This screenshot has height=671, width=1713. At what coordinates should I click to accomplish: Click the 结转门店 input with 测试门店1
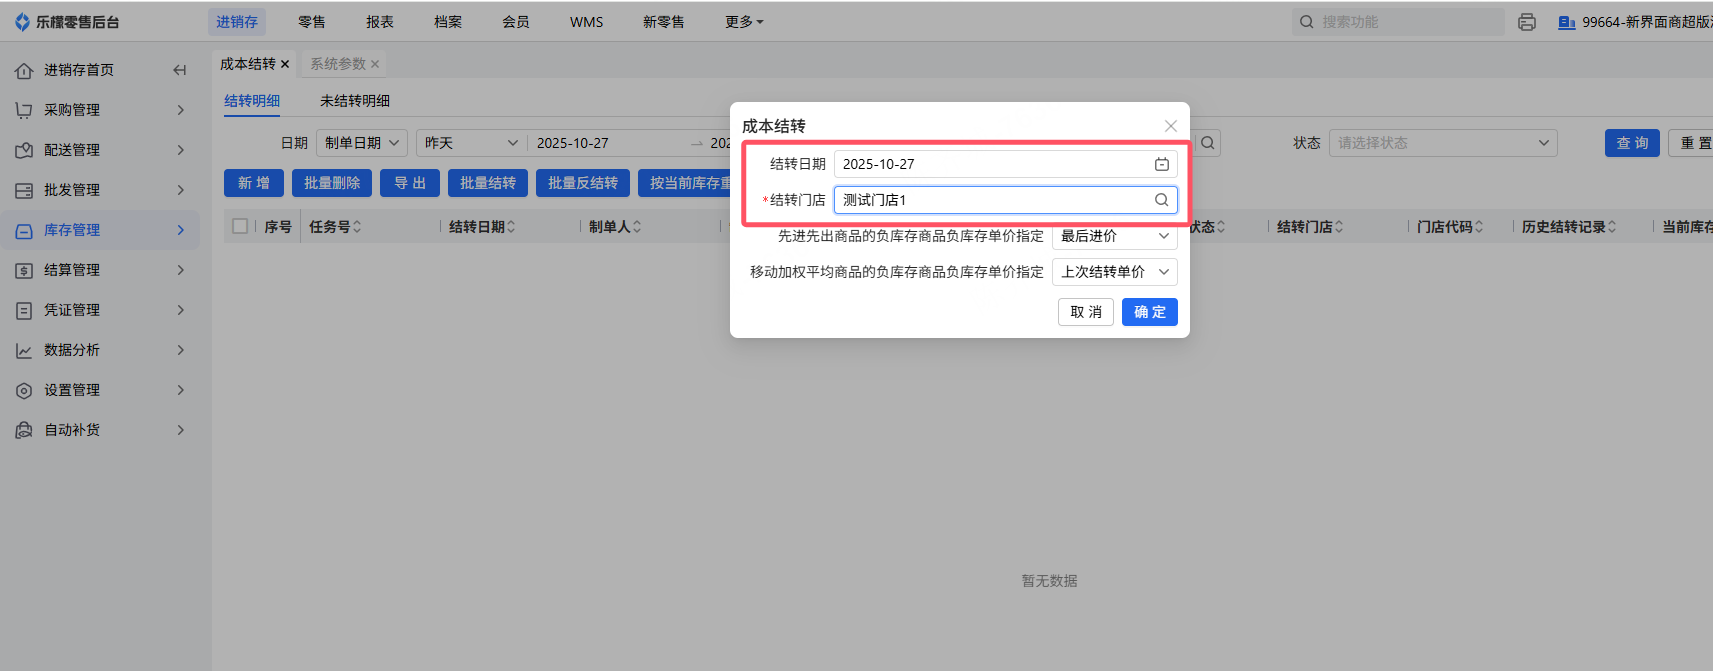click(1006, 200)
